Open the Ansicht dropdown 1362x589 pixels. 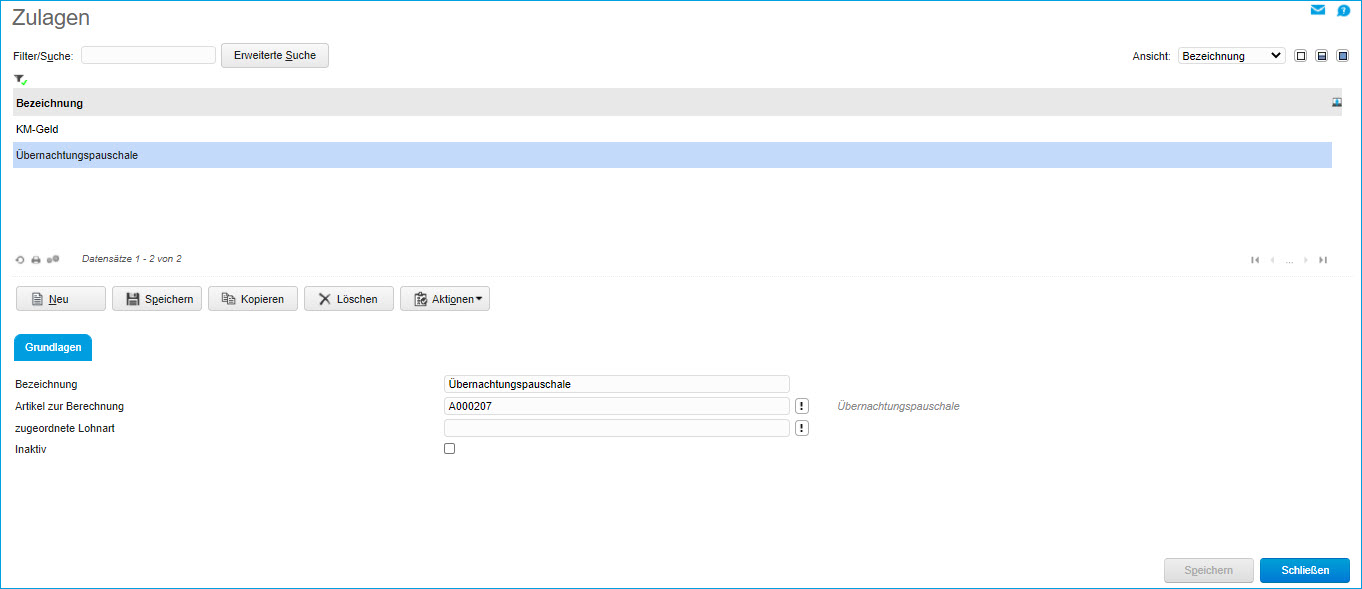(1231, 56)
